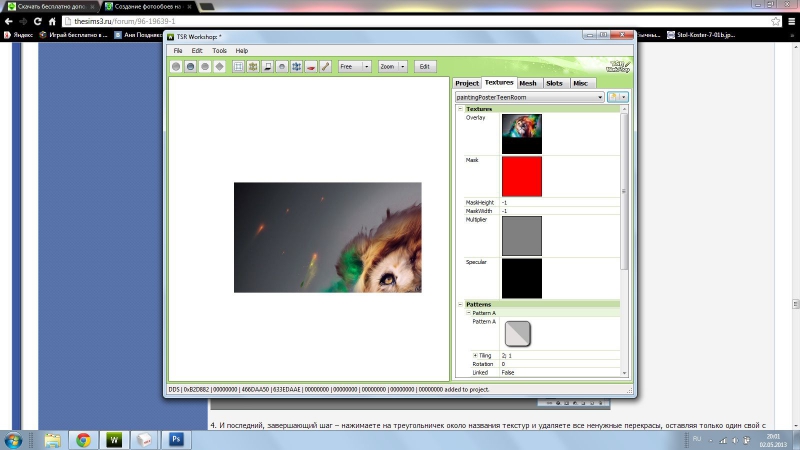Open the Help menu

pos(242,51)
